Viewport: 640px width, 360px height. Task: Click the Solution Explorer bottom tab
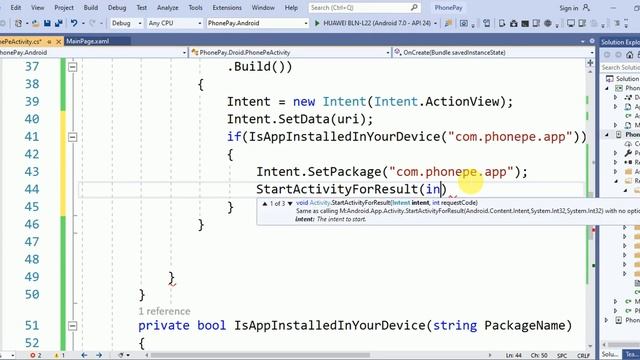tap(610, 354)
